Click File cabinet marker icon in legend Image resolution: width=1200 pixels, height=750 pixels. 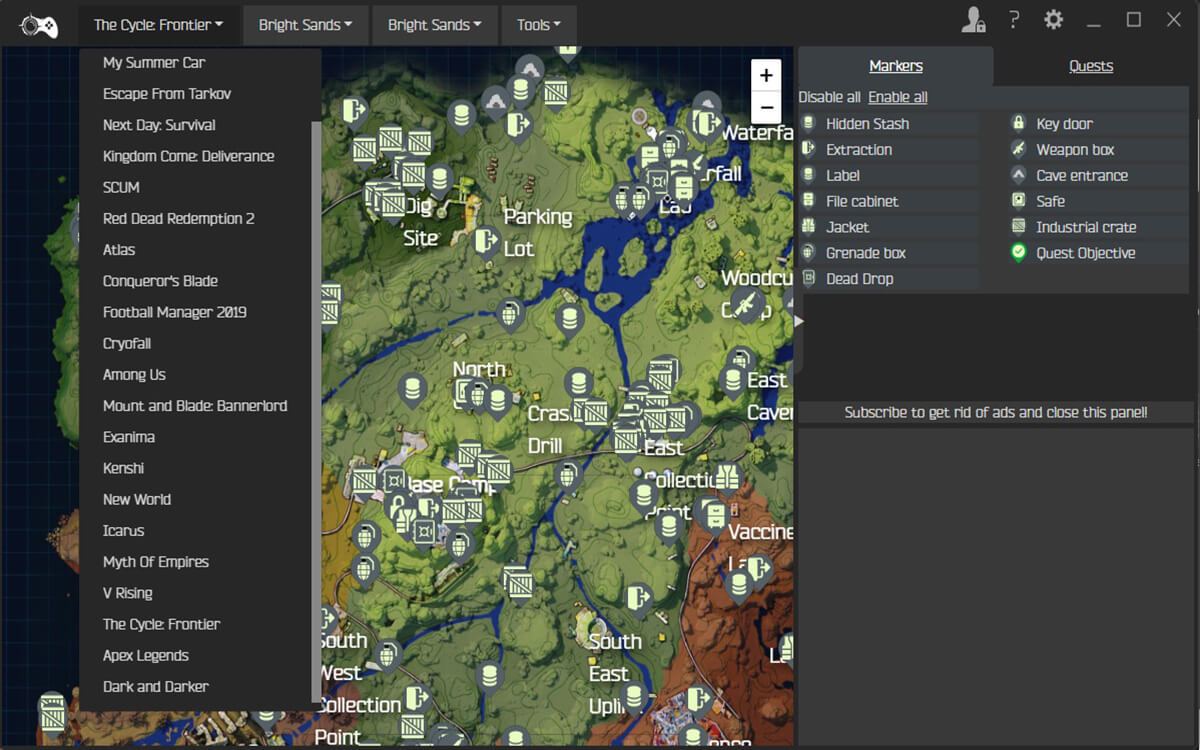tap(809, 202)
